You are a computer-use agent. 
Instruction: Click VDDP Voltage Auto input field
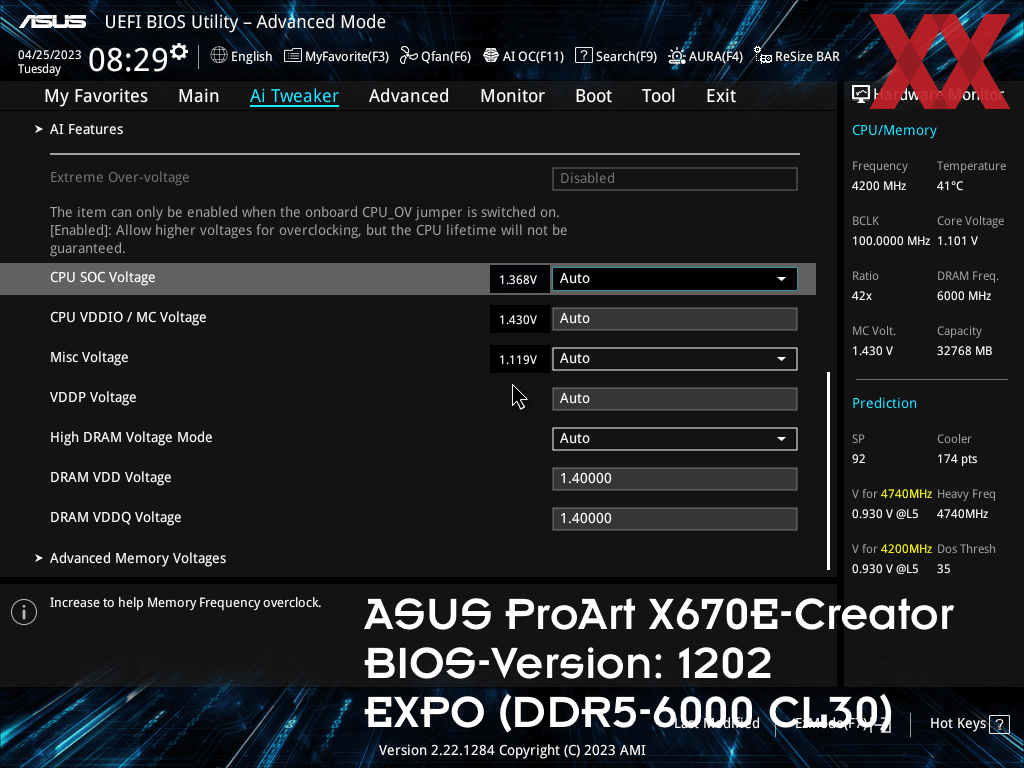click(675, 399)
